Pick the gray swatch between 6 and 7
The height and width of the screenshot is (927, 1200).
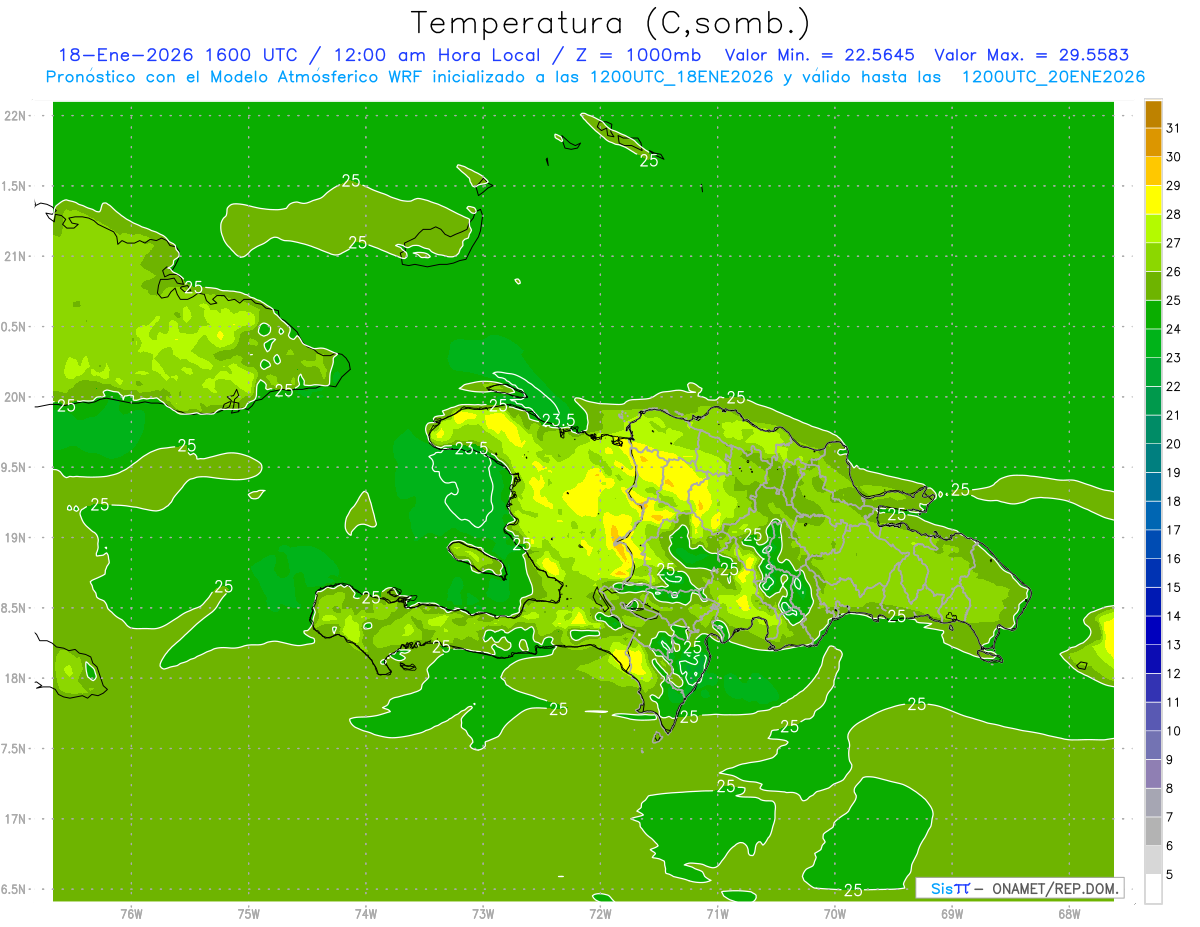[1153, 831]
